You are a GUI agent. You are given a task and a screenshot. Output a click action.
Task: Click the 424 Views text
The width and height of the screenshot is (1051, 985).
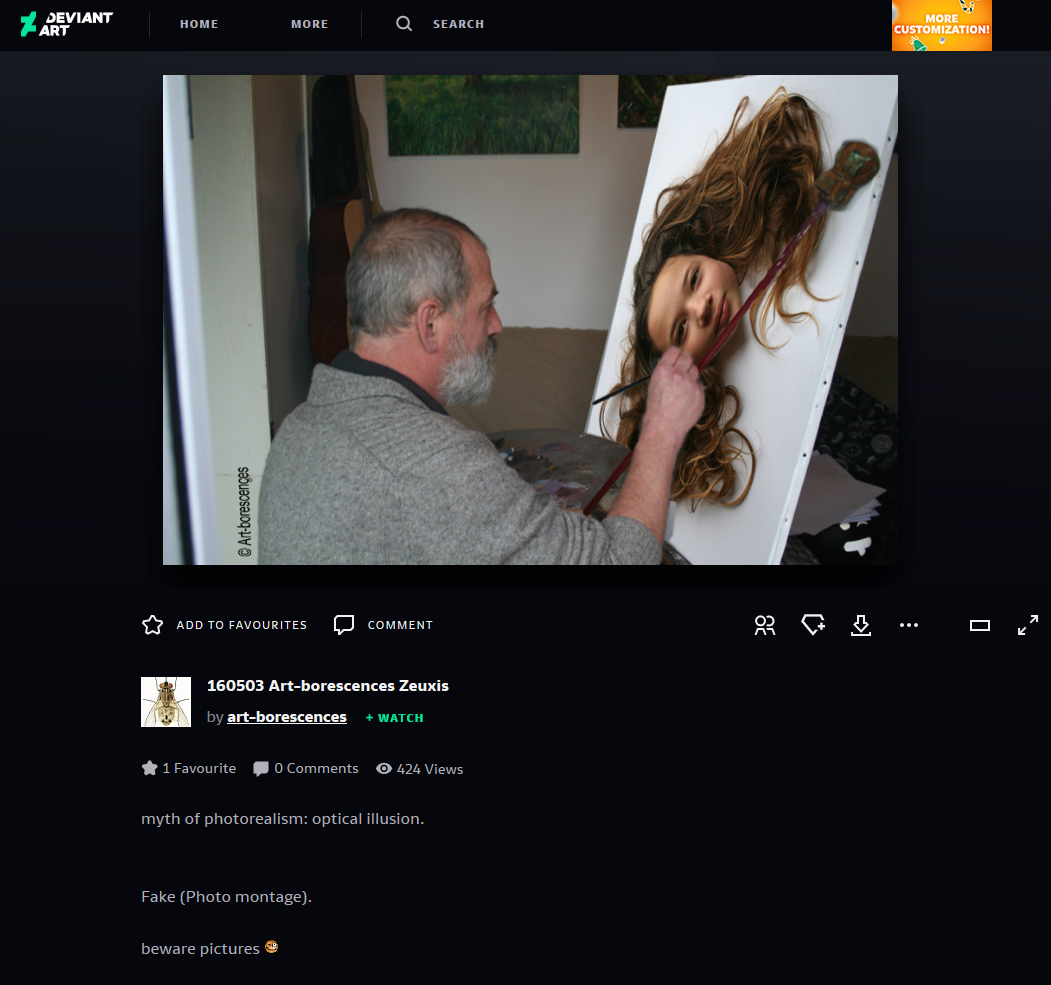[430, 769]
